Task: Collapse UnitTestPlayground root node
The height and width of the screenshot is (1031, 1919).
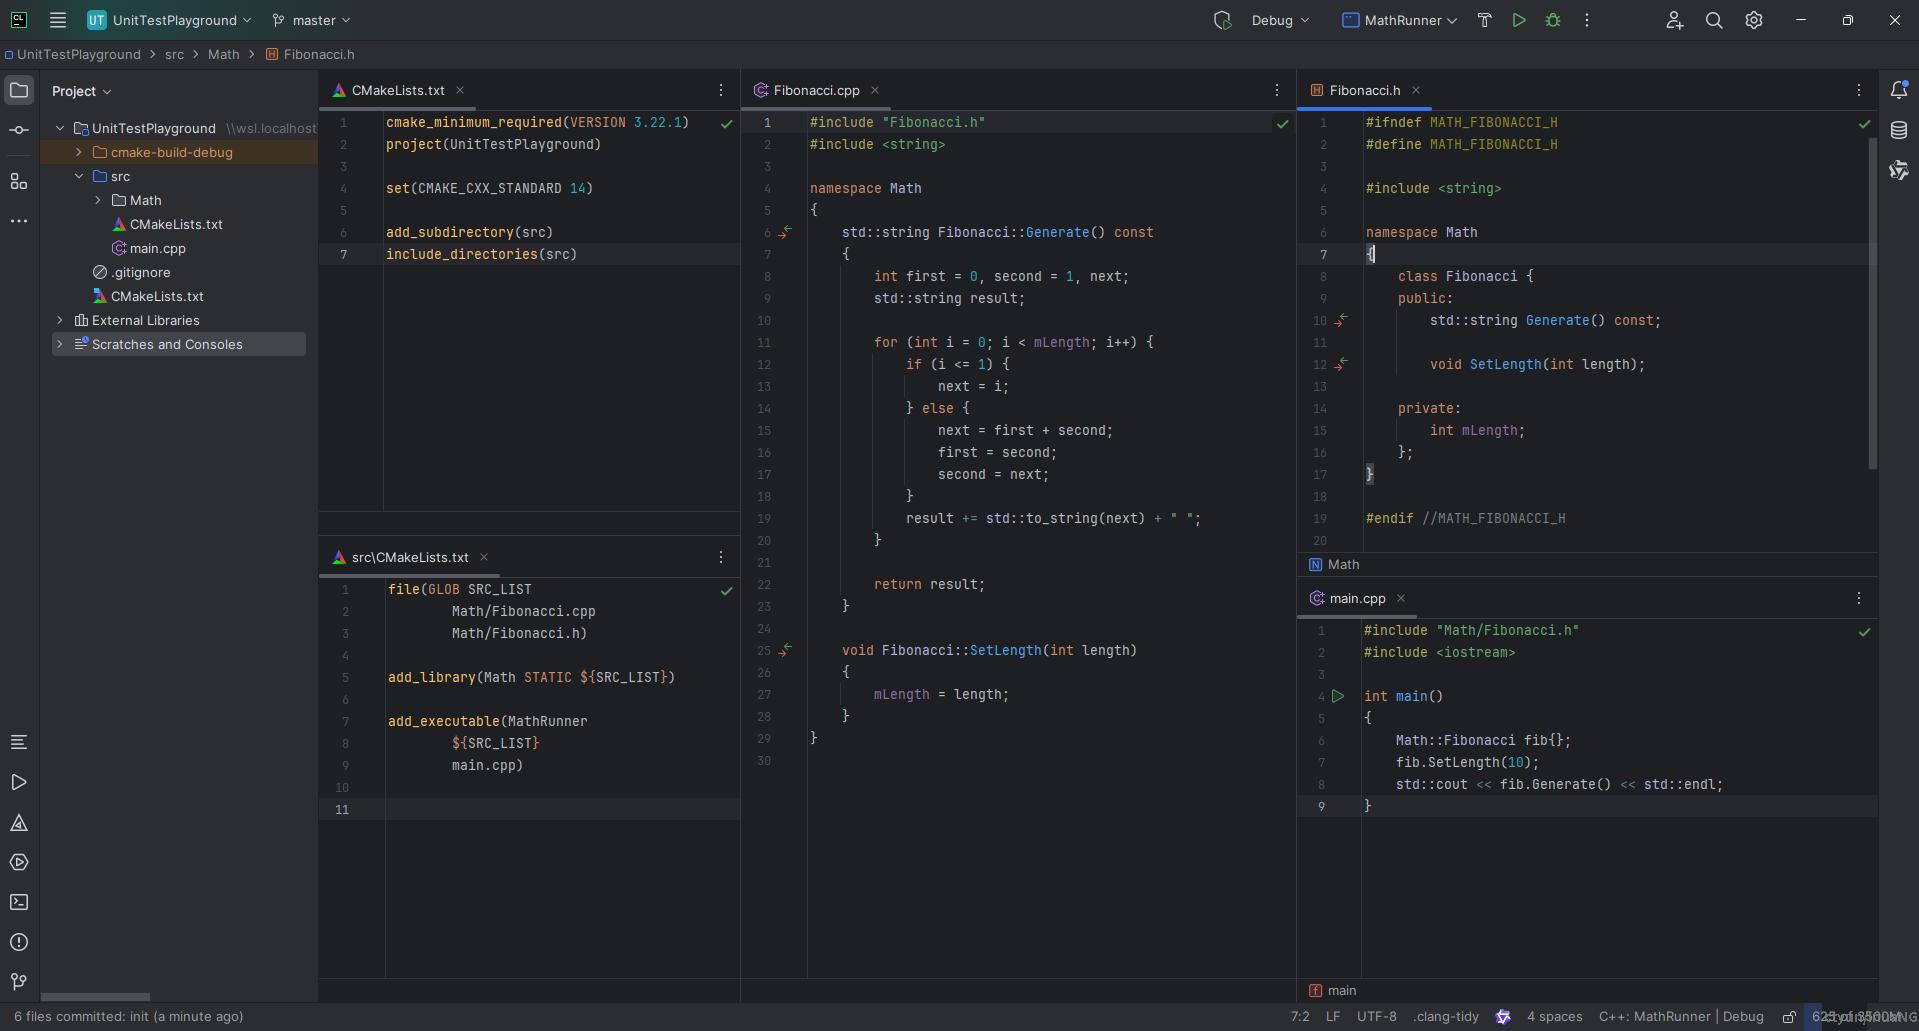Action: (60, 129)
